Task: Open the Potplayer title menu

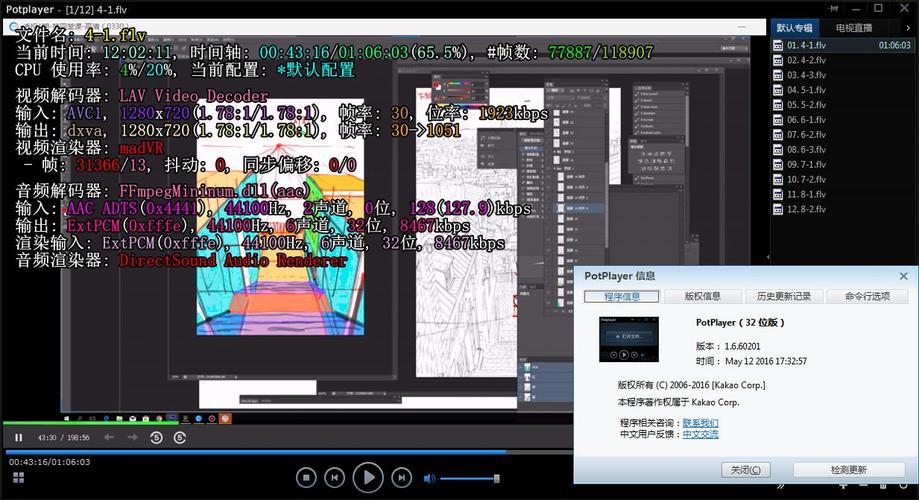Action: (29, 9)
